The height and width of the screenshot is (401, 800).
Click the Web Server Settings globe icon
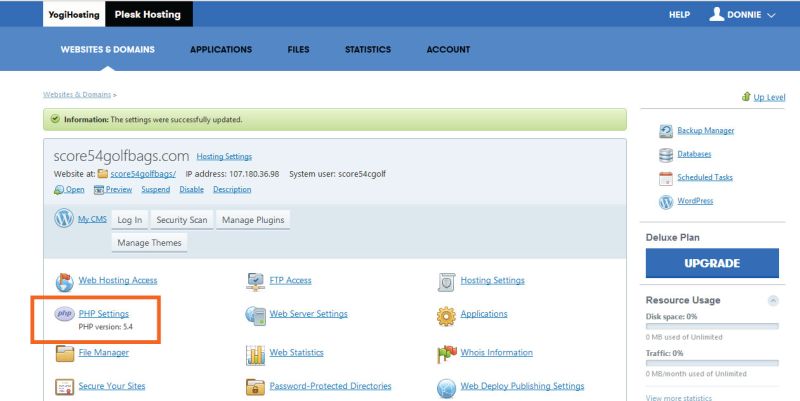tap(255, 316)
